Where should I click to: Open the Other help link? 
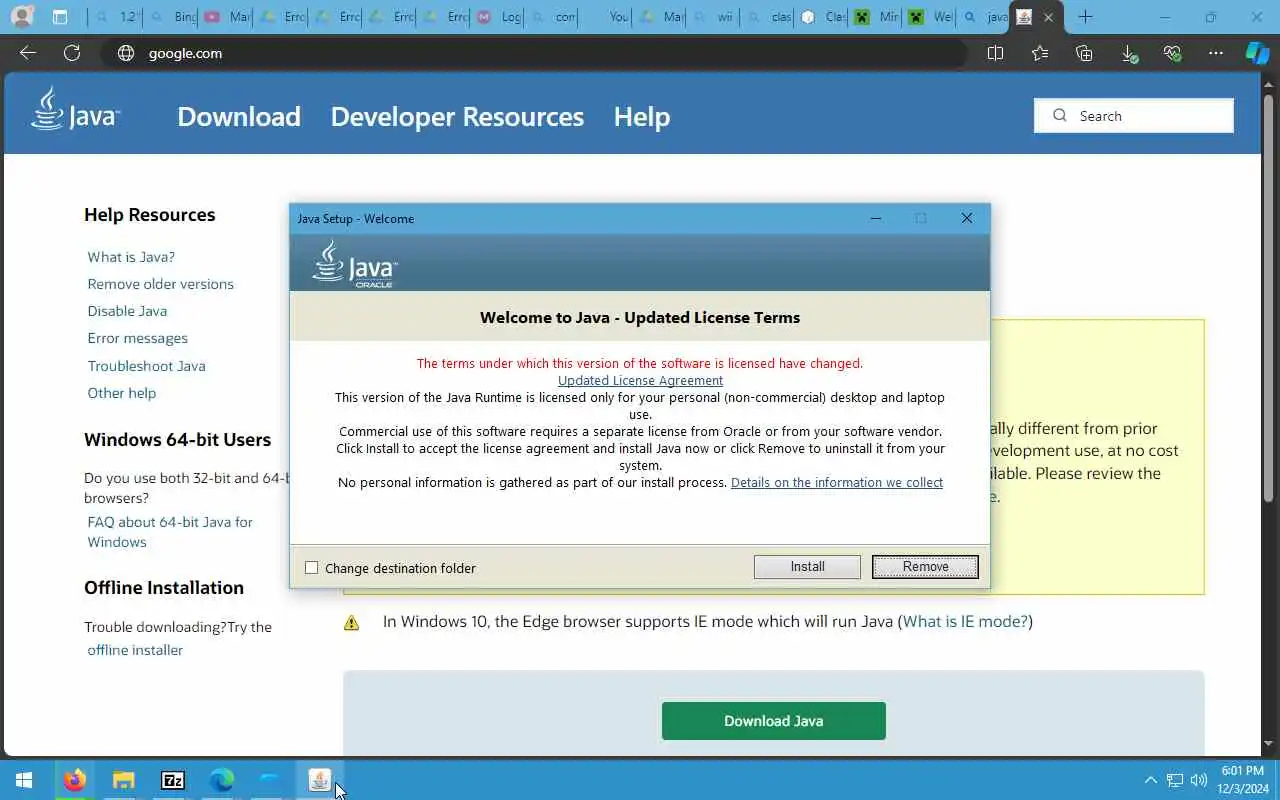[x=122, y=393]
